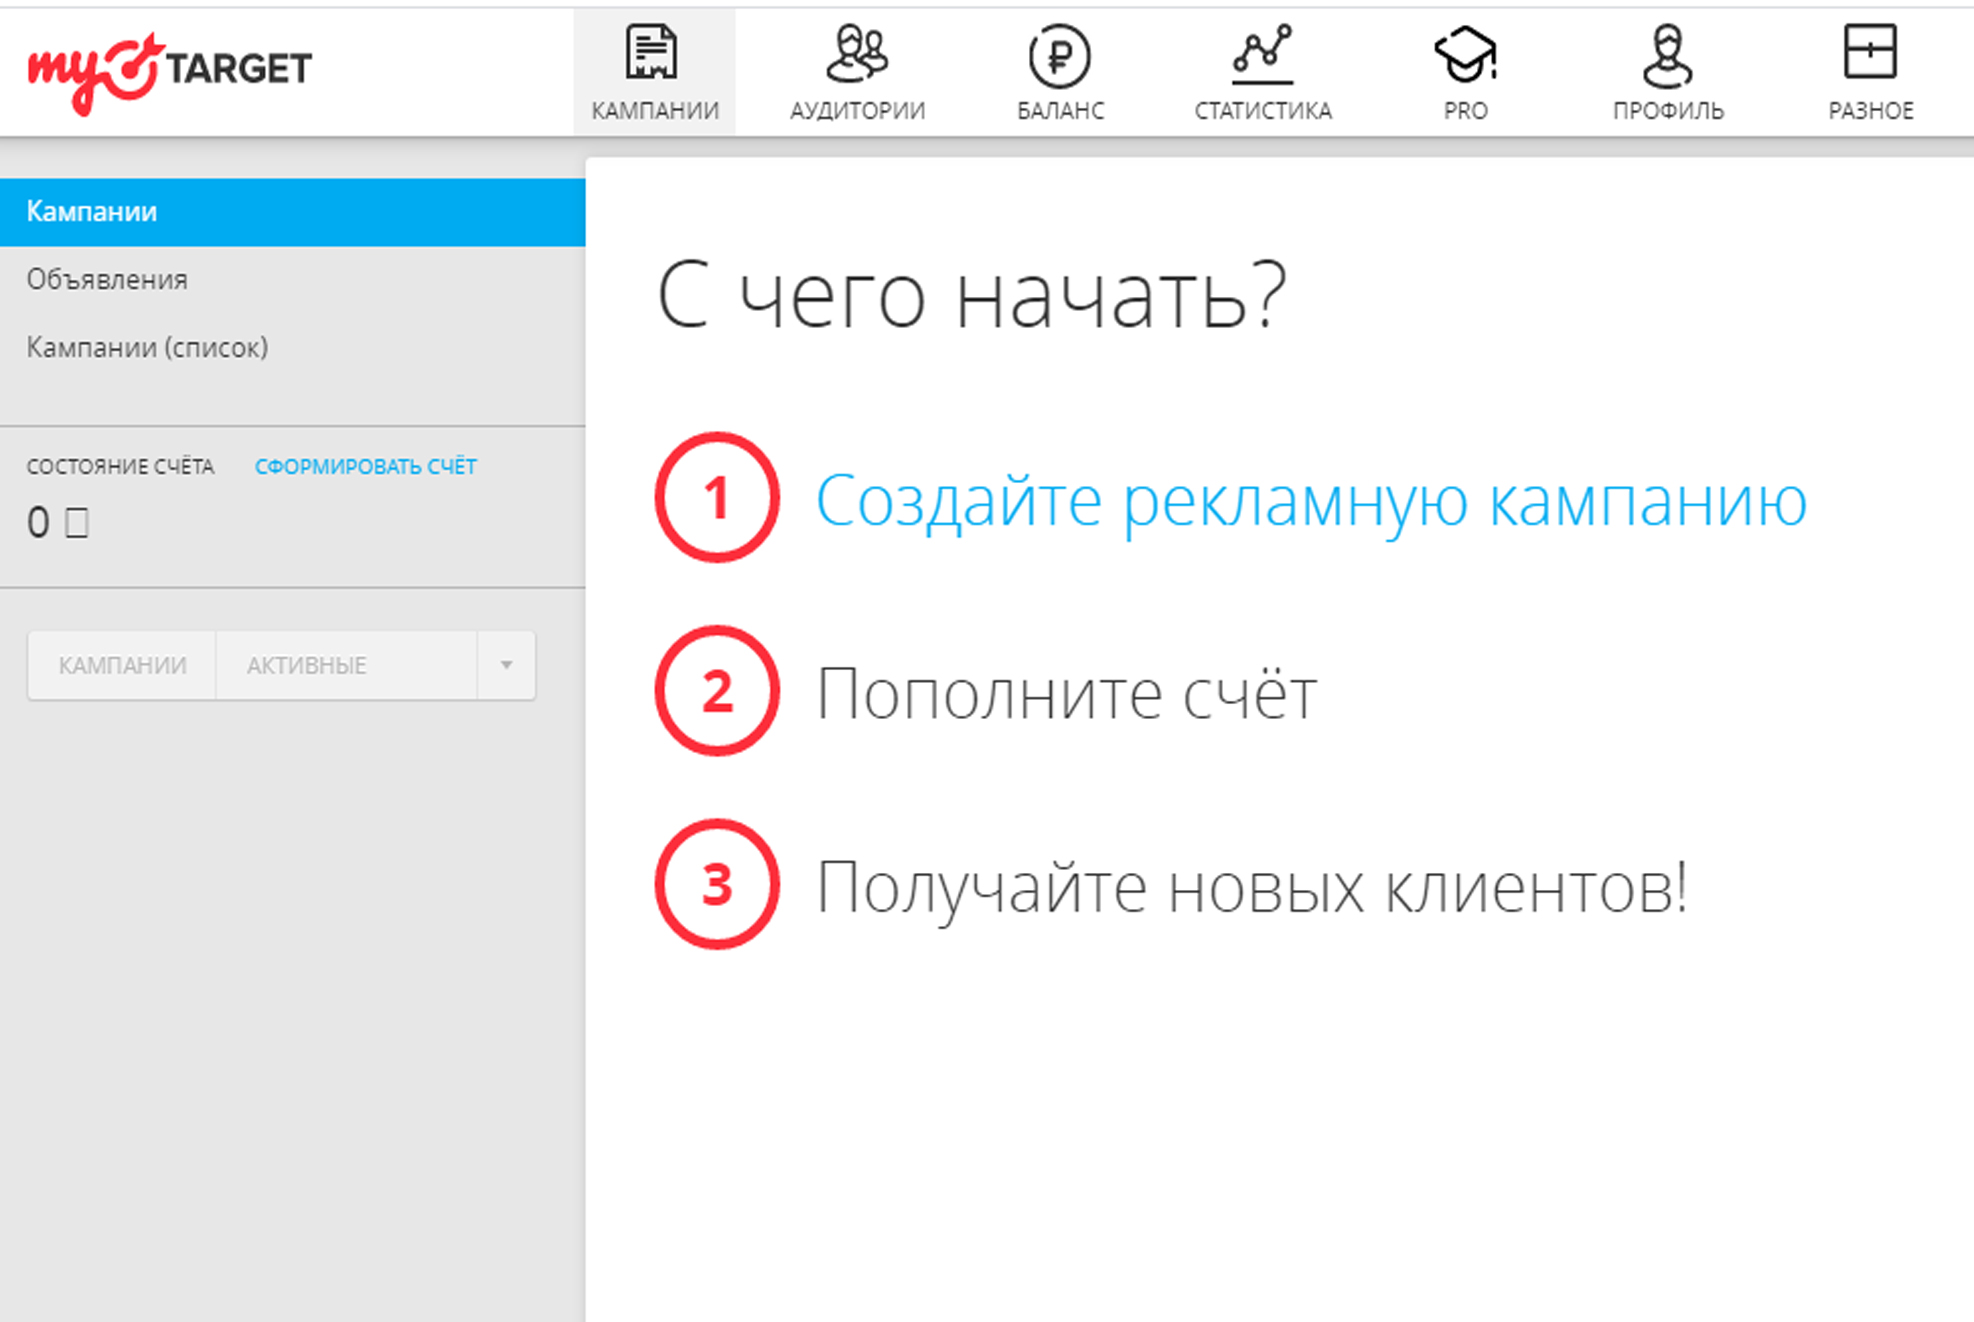Click Сформировать счёт link
The image size is (1974, 1322).
point(365,467)
